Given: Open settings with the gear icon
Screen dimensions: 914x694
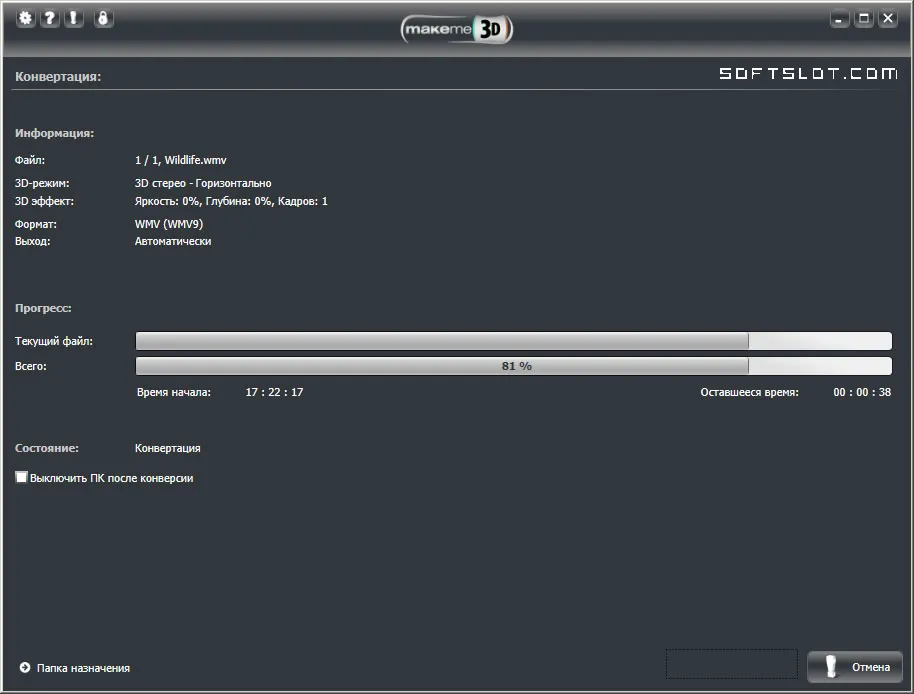Looking at the screenshot, I should tap(25, 18).
